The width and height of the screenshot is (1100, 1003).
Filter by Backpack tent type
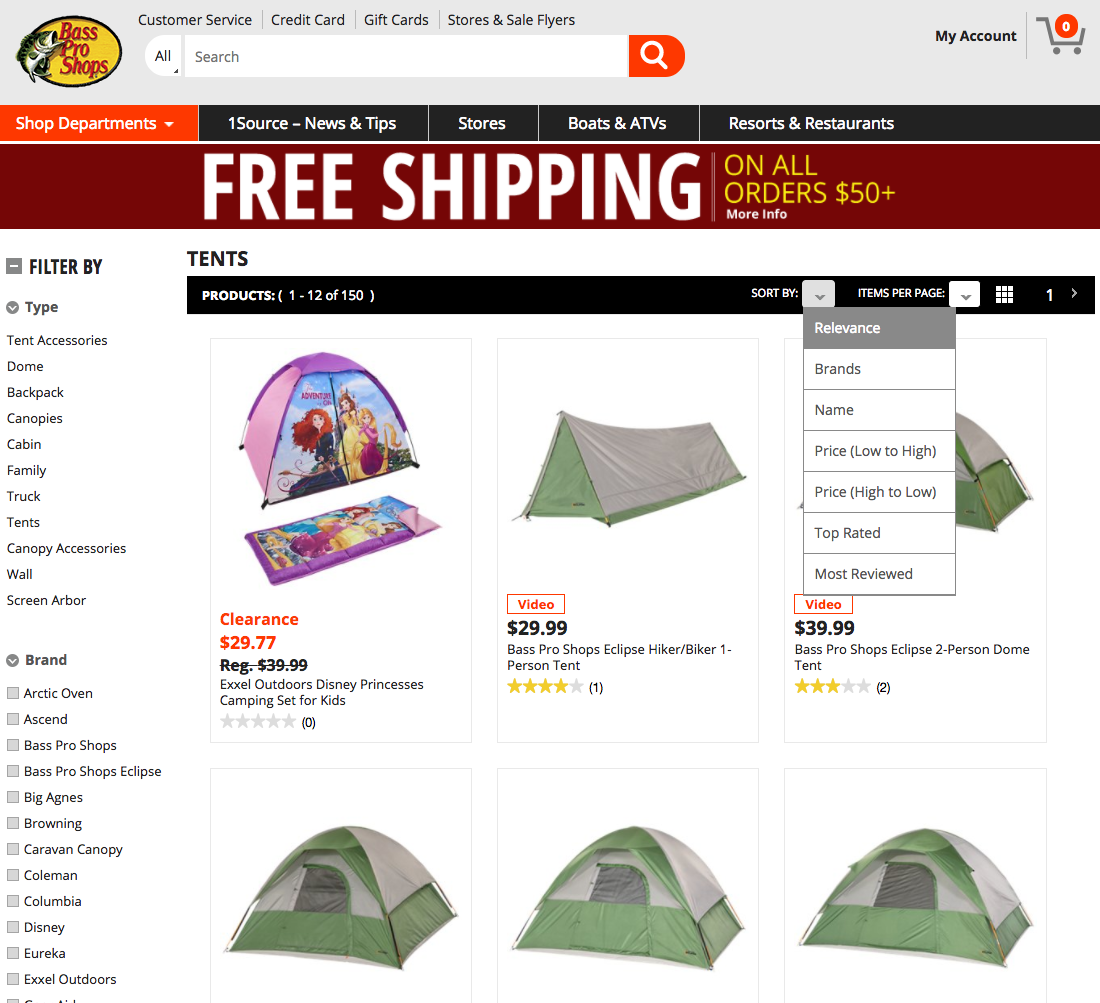click(35, 392)
